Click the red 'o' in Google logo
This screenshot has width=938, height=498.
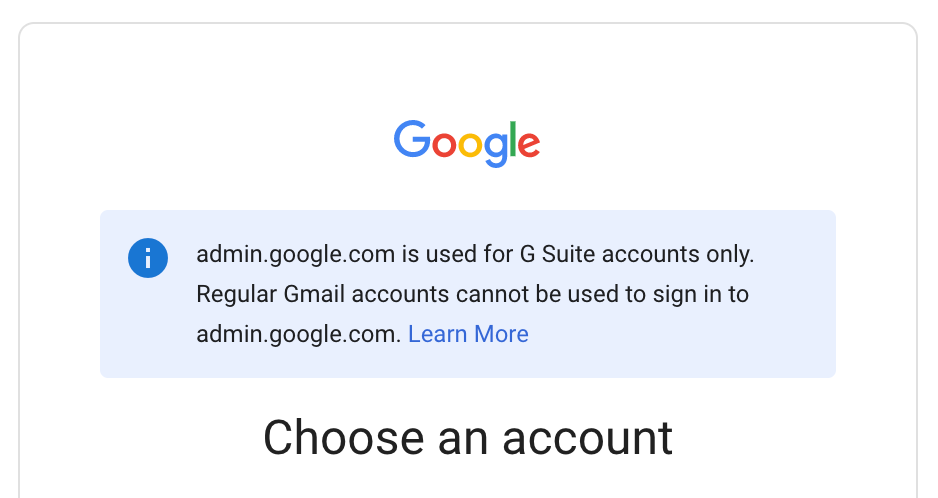pos(444,144)
